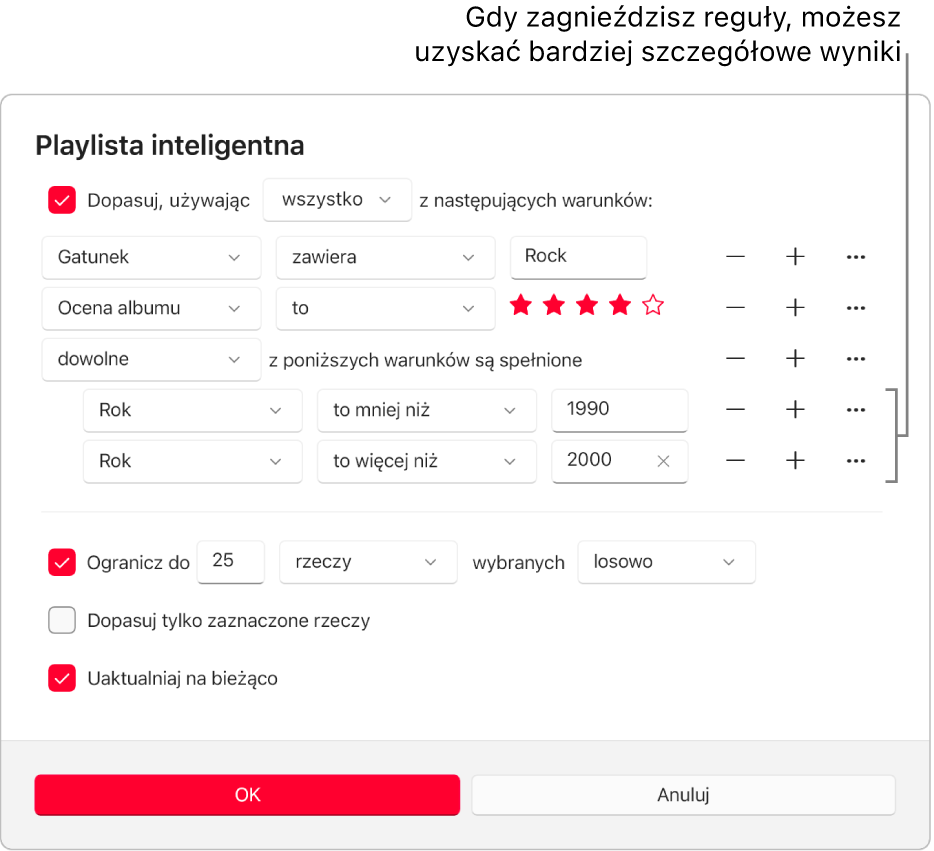The width and height of the screenshot is (934, 851).
Task: Add a new rule below the Rock rule
Action: pos(795,257)
